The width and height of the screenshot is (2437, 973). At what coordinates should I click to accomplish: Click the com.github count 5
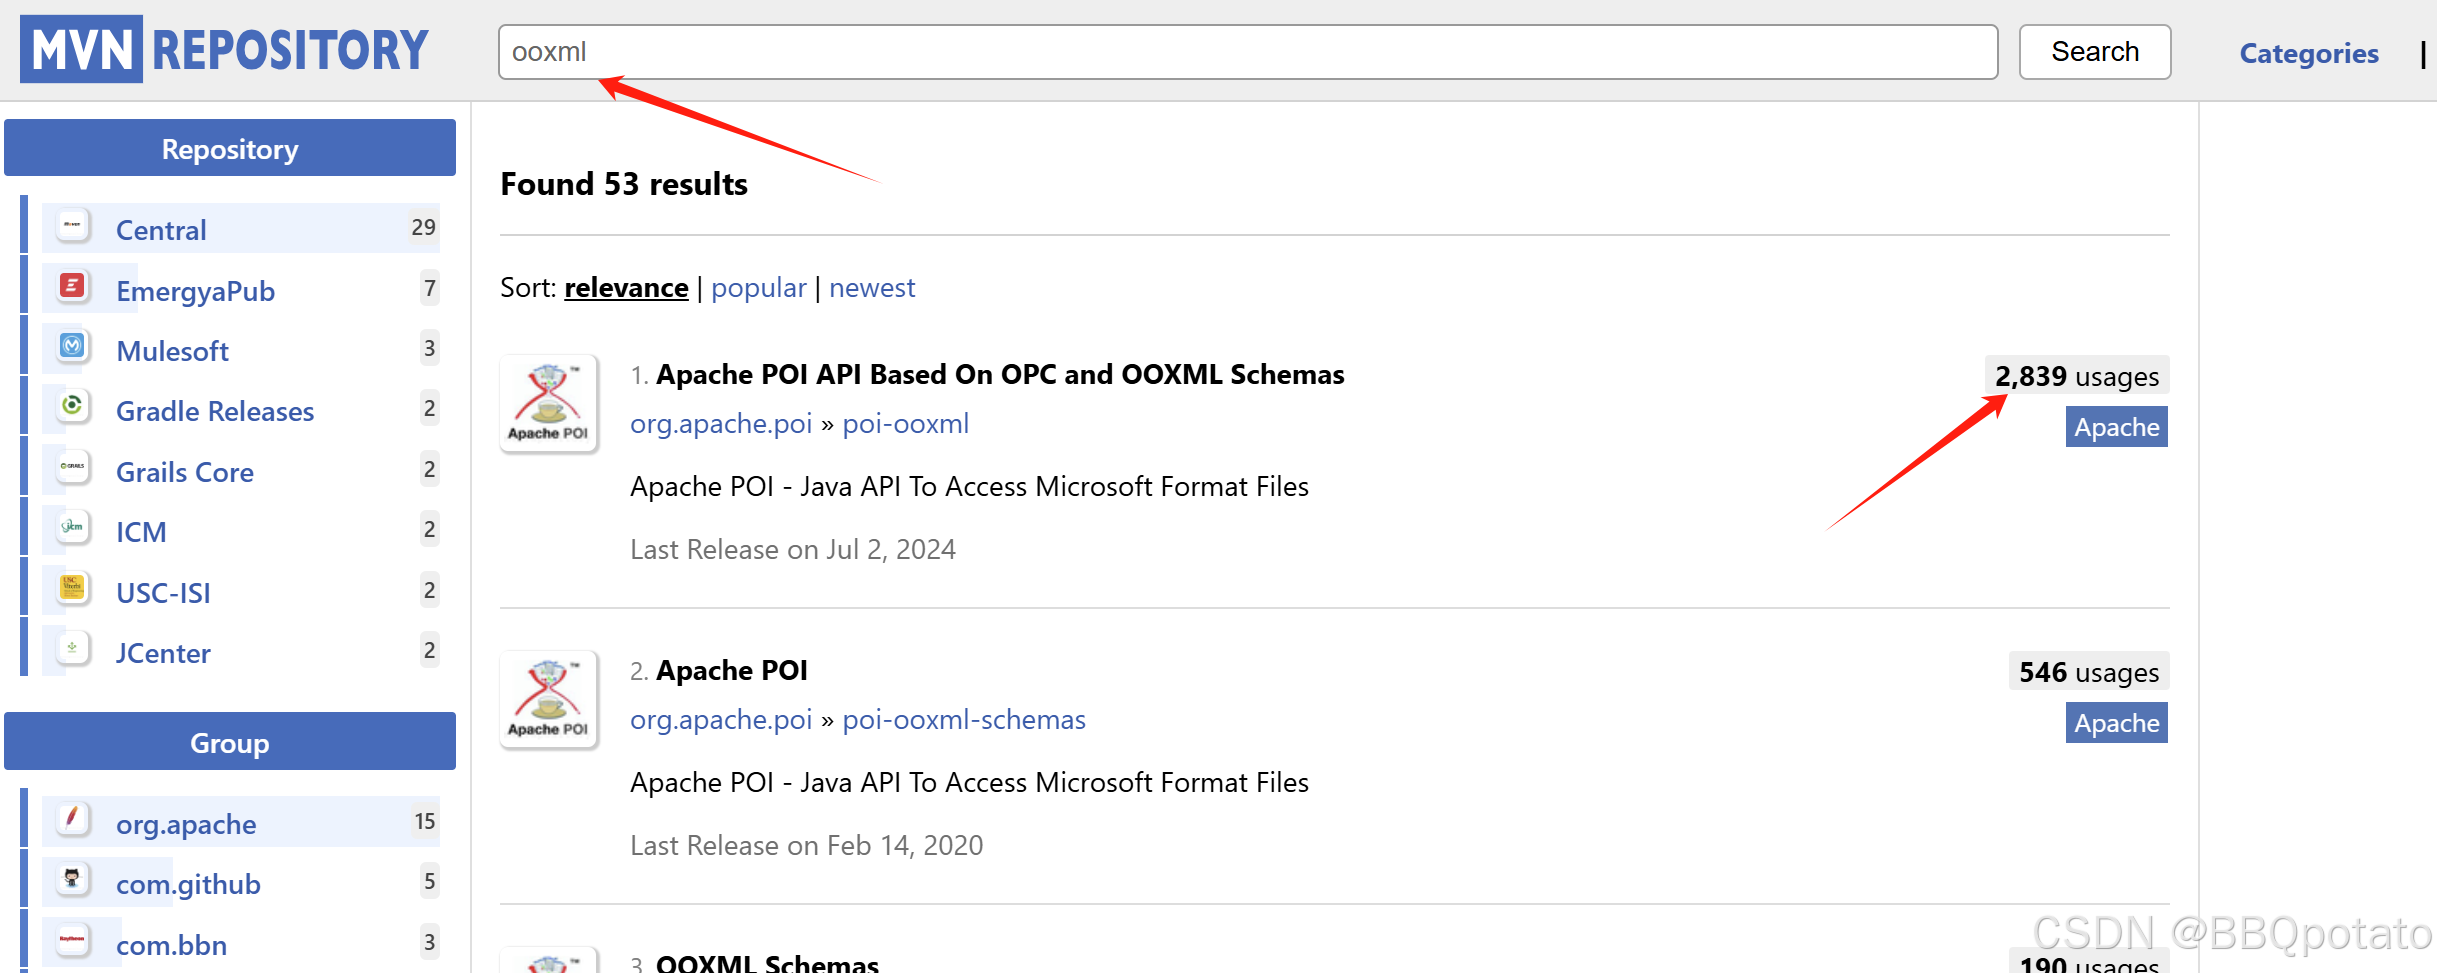[x=429, y=881]
